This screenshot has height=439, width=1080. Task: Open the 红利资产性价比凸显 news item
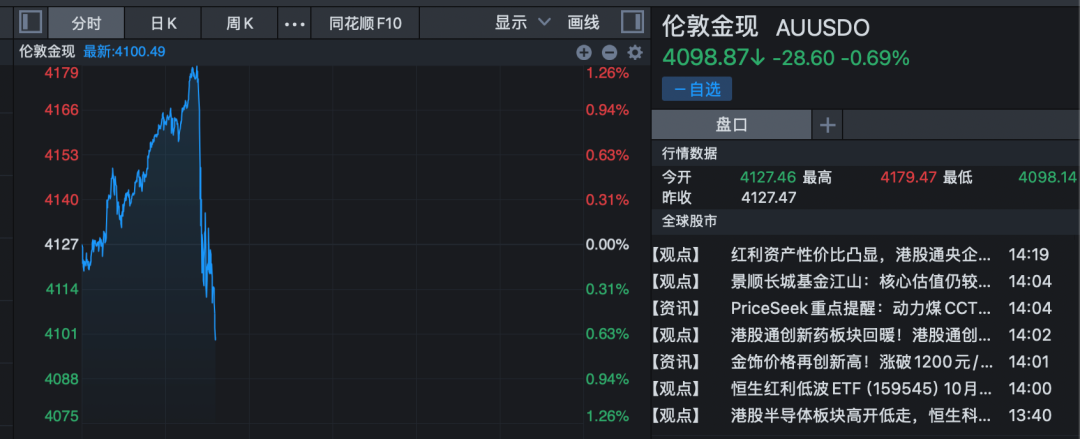(x=861, y=254)
